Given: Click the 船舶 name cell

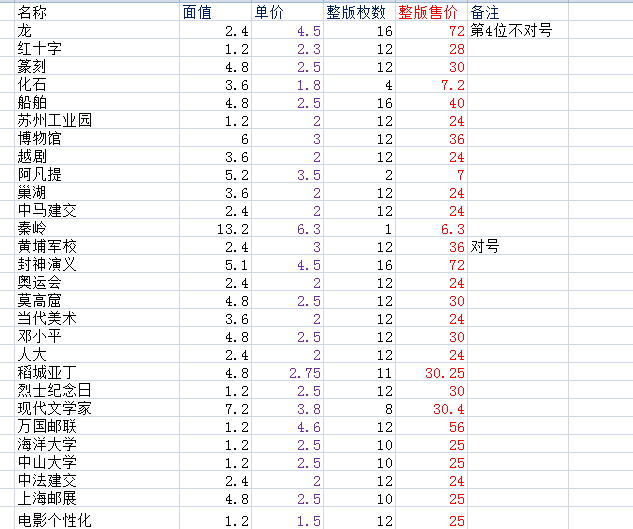Looking at the screenshot, I should pos(97,103).
